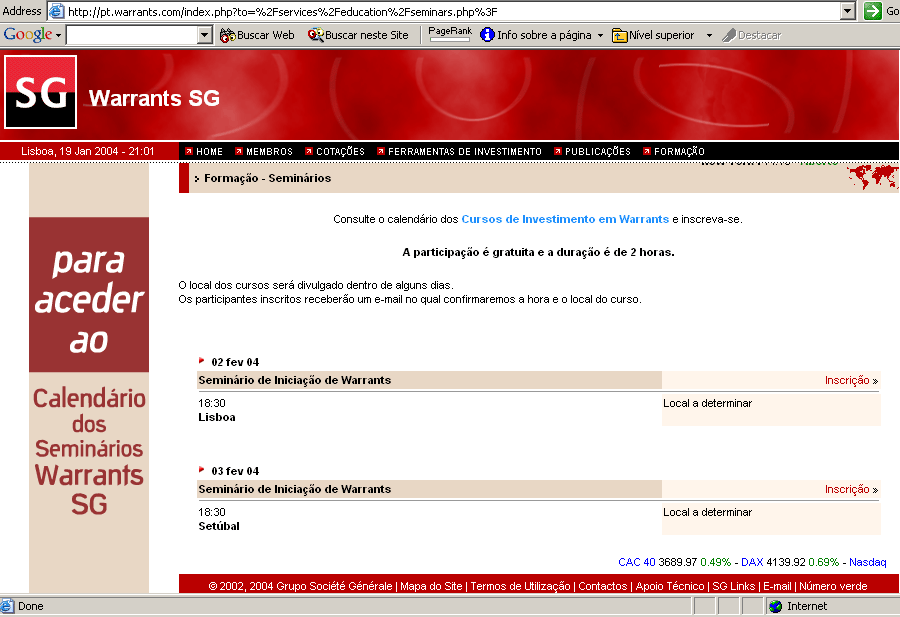Viewport: 900px width, 617px height.
Task: Open the Google toolbar logo menu
Action: (33, 35)
